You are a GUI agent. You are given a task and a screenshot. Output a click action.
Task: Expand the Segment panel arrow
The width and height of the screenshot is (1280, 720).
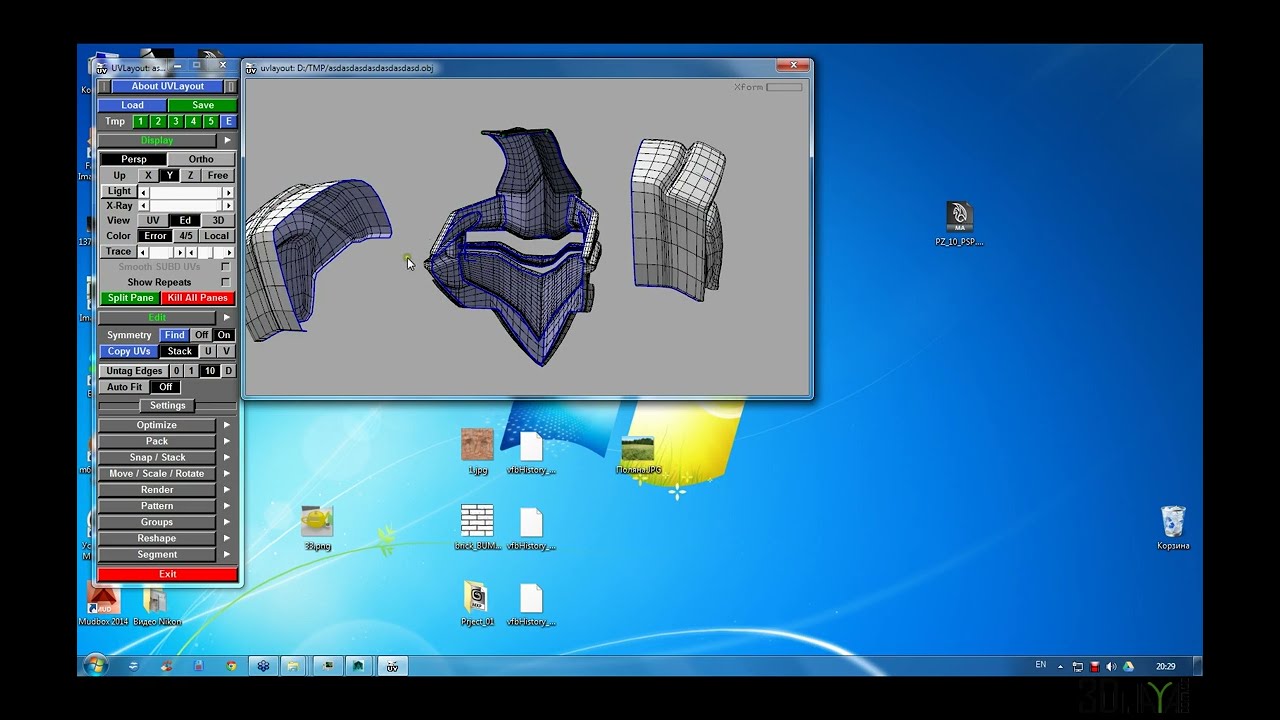[x=227, y=555]
